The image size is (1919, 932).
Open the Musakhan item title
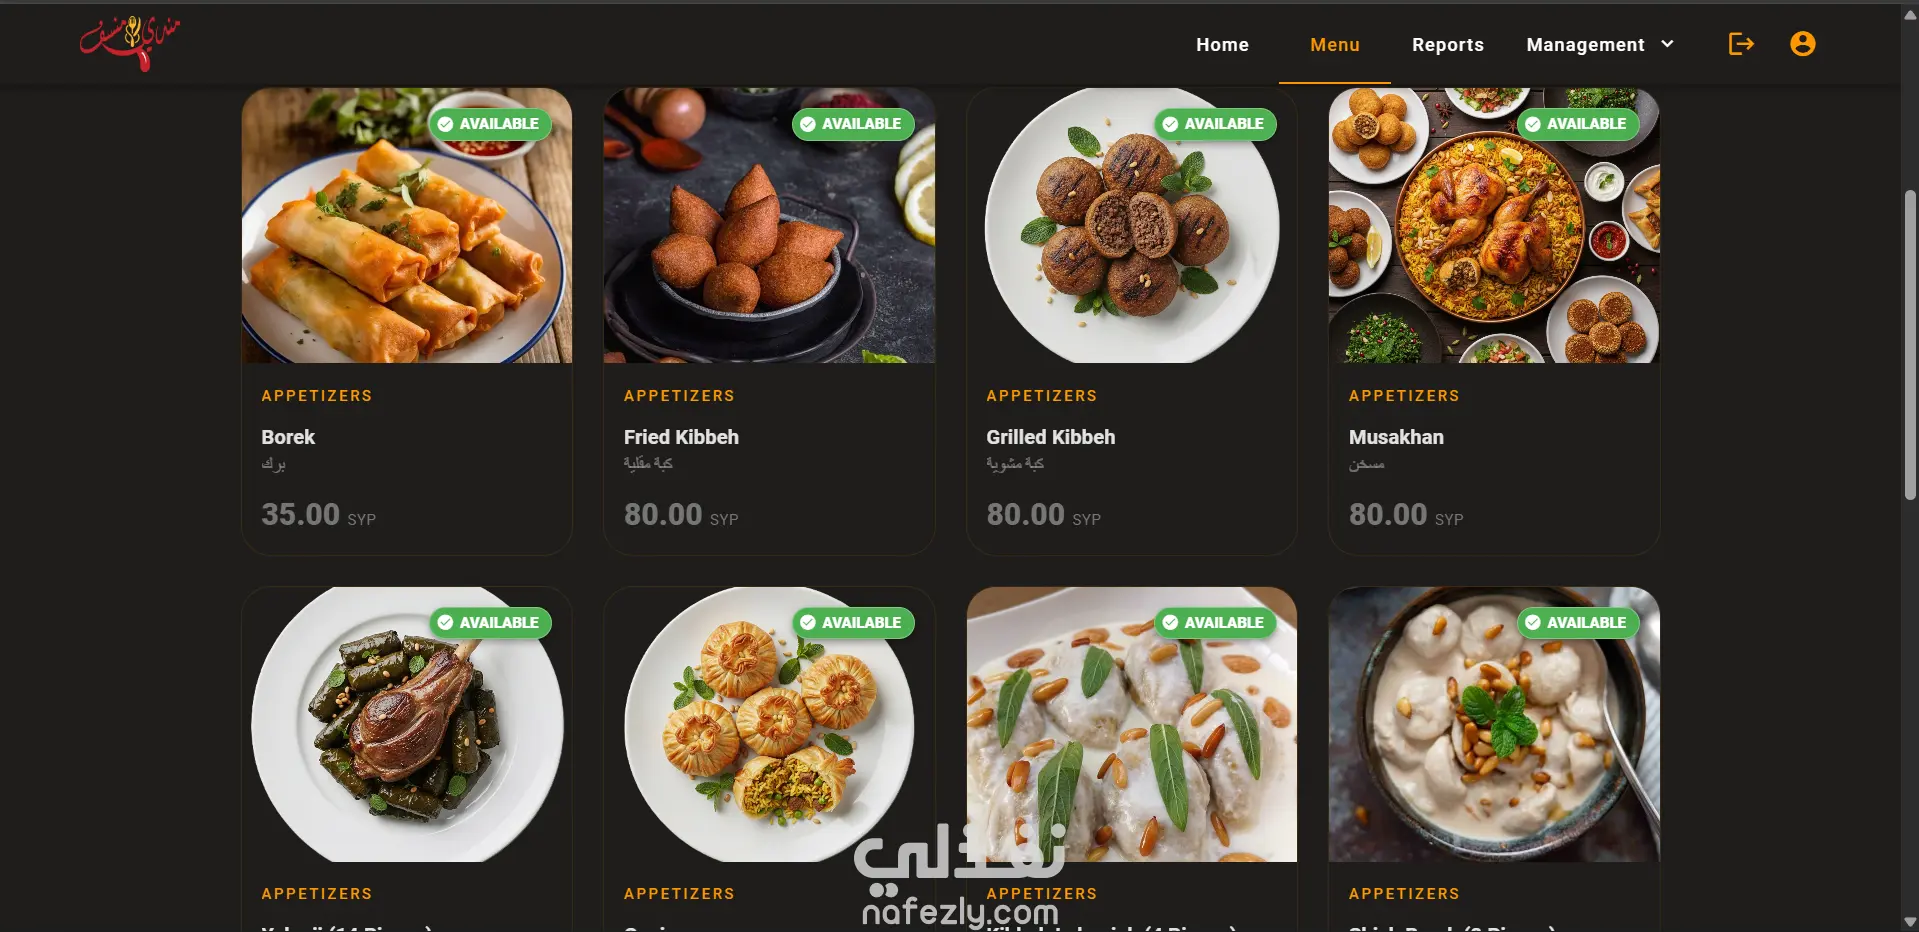(x=1396, y=437)
